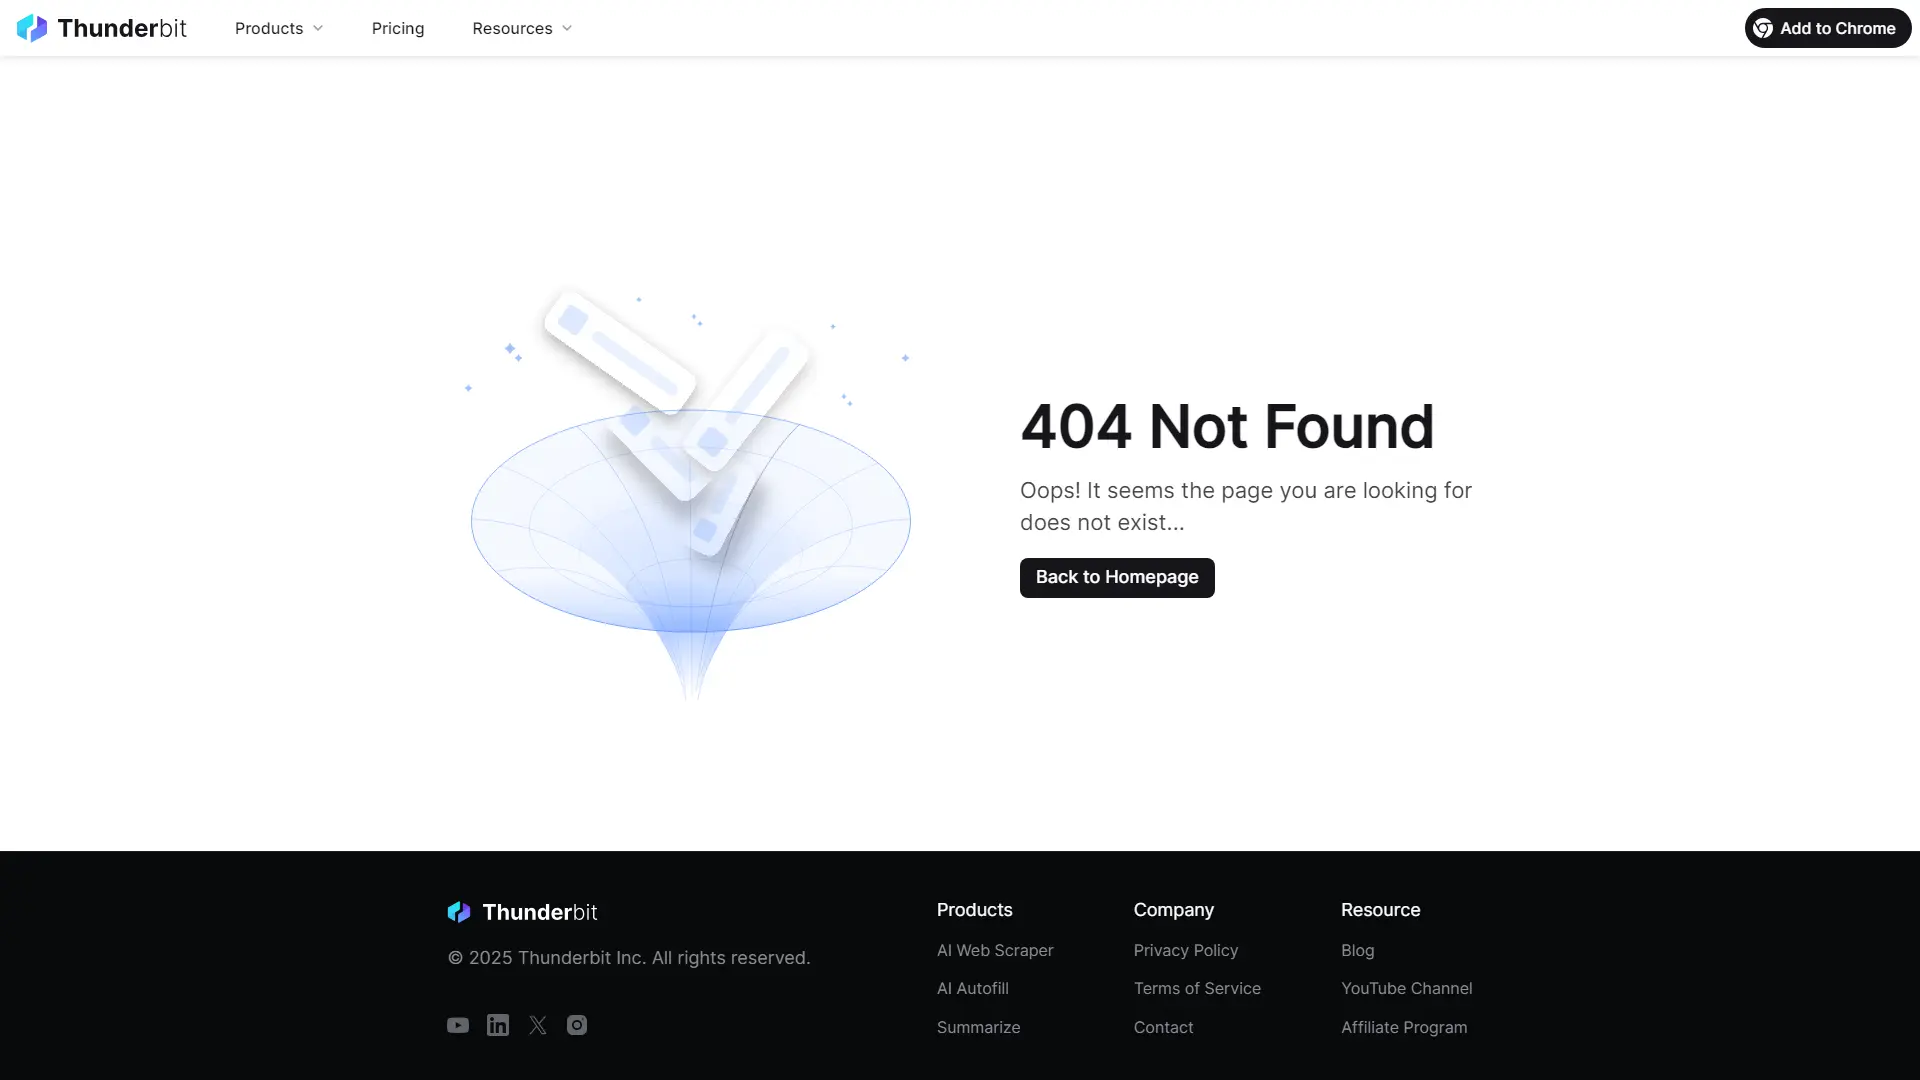Open the AI Web Scraper footer link

click(995, 950)
